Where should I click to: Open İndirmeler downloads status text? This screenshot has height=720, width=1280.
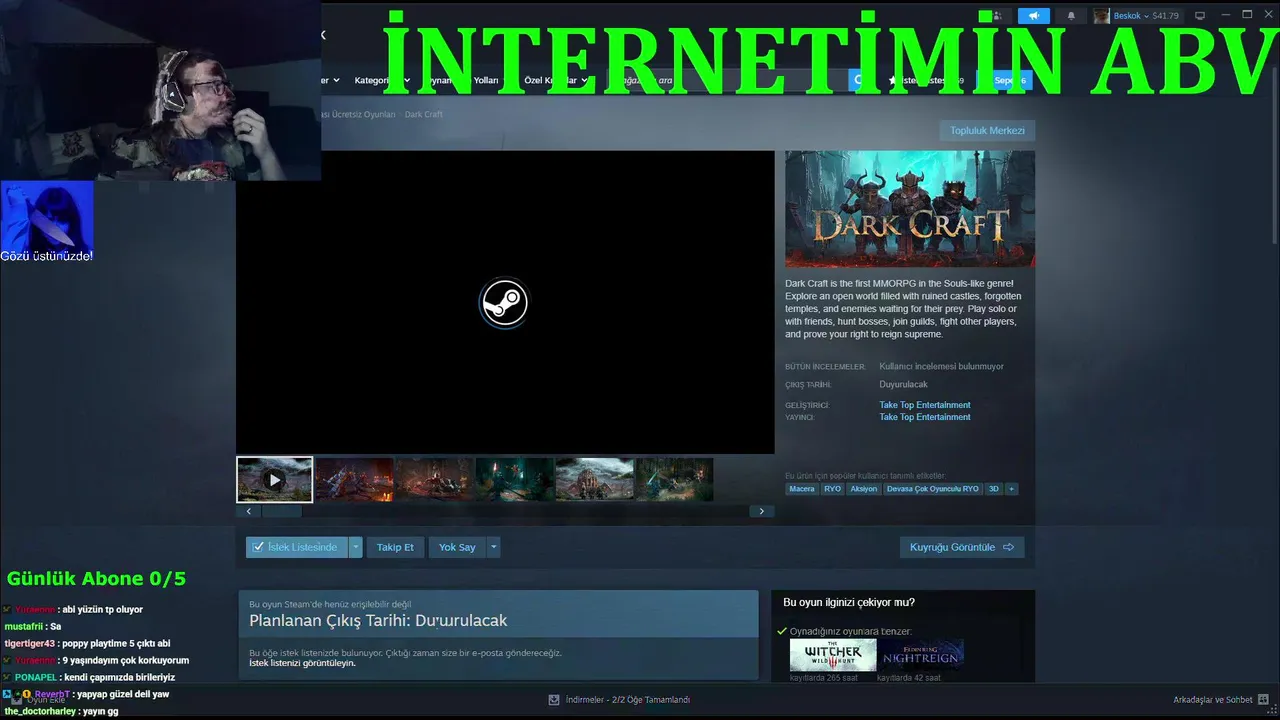627,700
